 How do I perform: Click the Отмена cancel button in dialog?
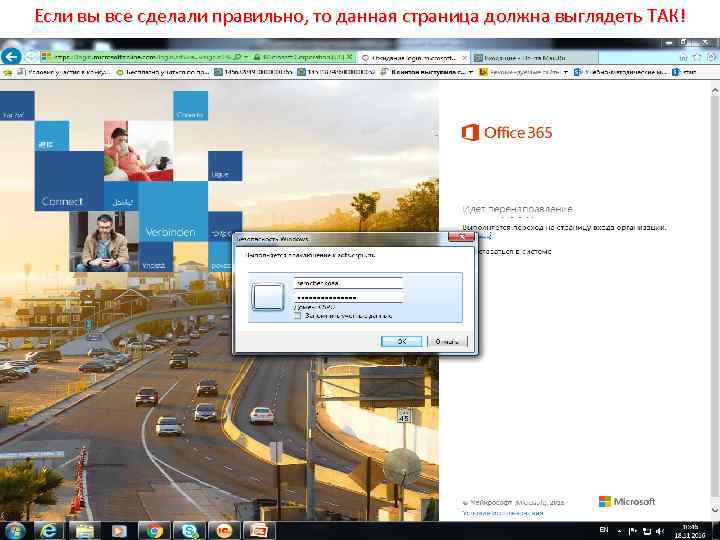pyautogui.click(x=447, y=341)
